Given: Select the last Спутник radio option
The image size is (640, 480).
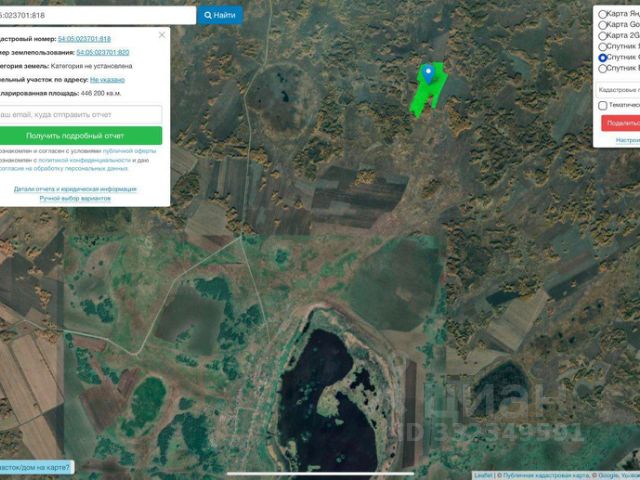Looking at the screenshot, I should [602, 69].
